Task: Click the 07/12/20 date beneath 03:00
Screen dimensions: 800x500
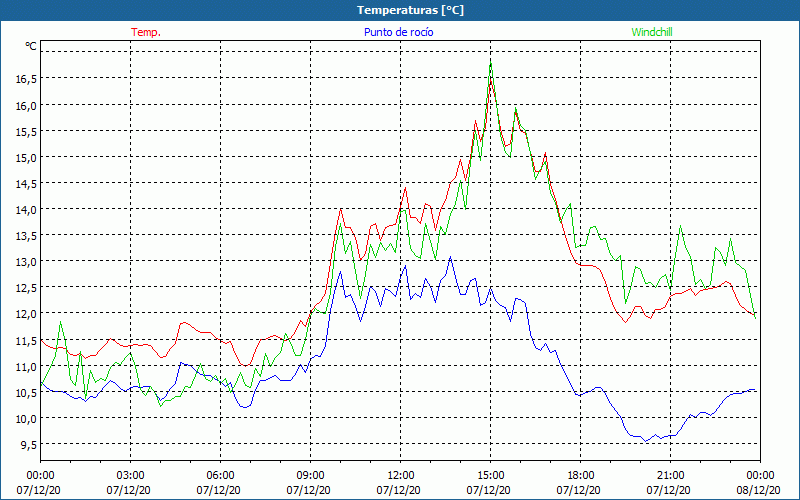Action: click(x=129, y=490)
